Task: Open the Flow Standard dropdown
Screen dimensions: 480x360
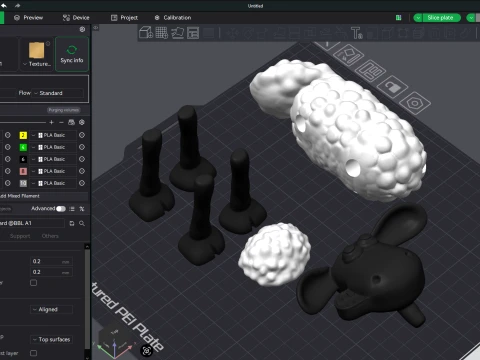Action: pos(58,93)
